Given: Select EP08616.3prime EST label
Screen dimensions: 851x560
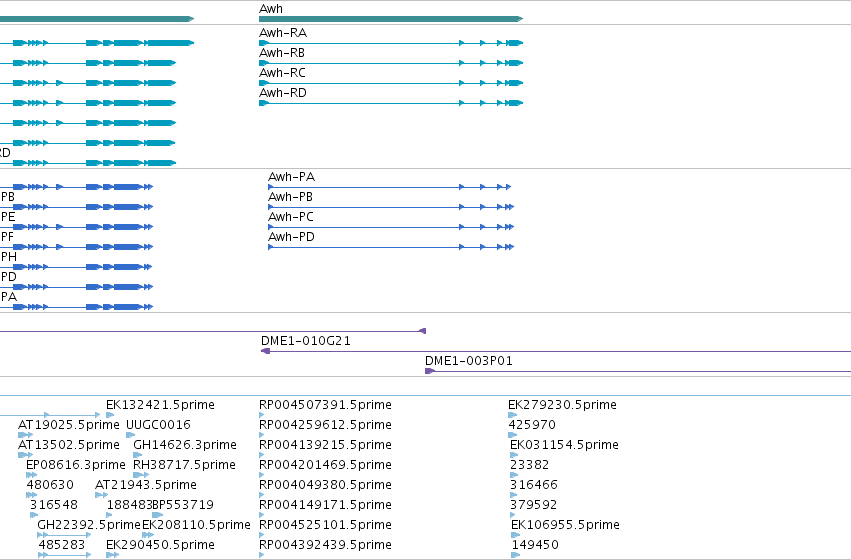Looking at the screenshot, I should pos(75,465).
